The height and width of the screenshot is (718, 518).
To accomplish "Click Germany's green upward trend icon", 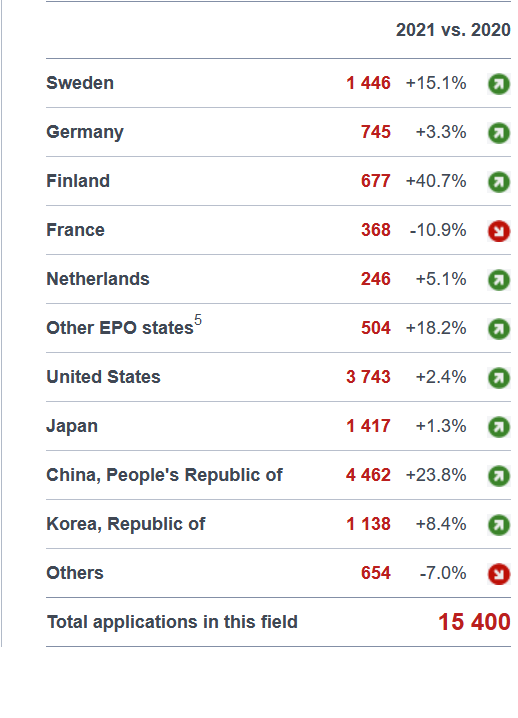I will coord(499,133).
